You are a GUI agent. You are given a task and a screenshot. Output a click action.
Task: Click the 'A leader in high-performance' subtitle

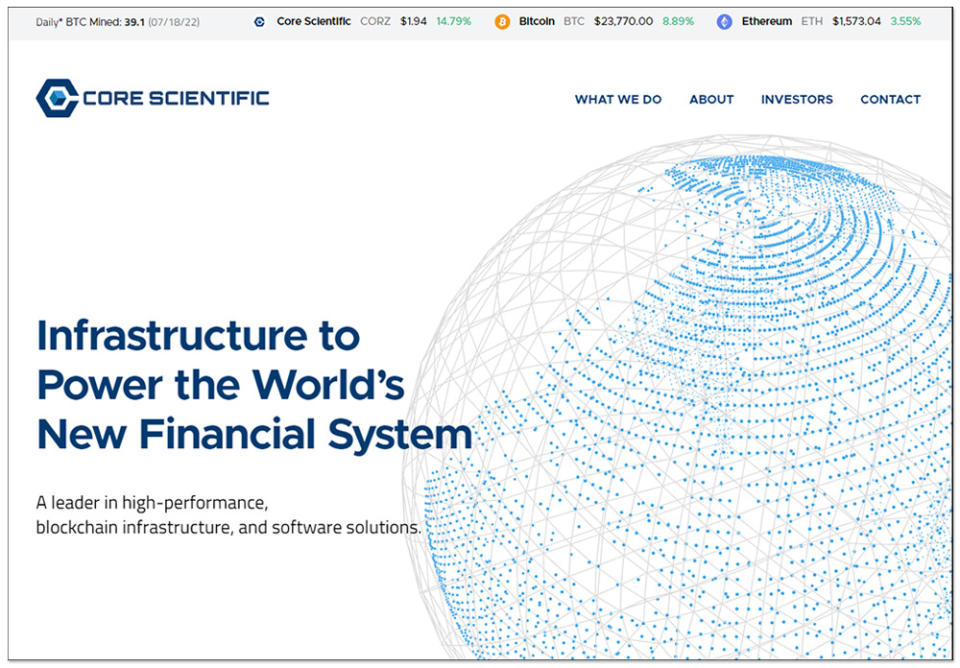tap(228, 515)
